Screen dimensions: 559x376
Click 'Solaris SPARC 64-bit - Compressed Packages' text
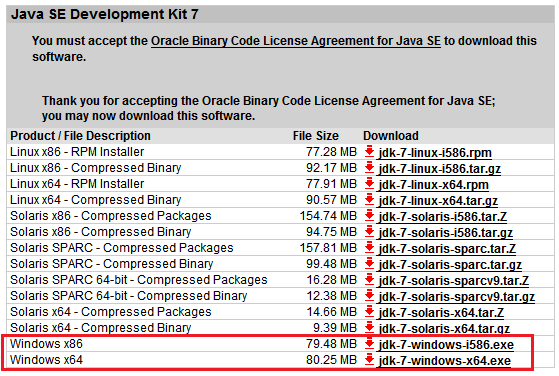(139, 280)
